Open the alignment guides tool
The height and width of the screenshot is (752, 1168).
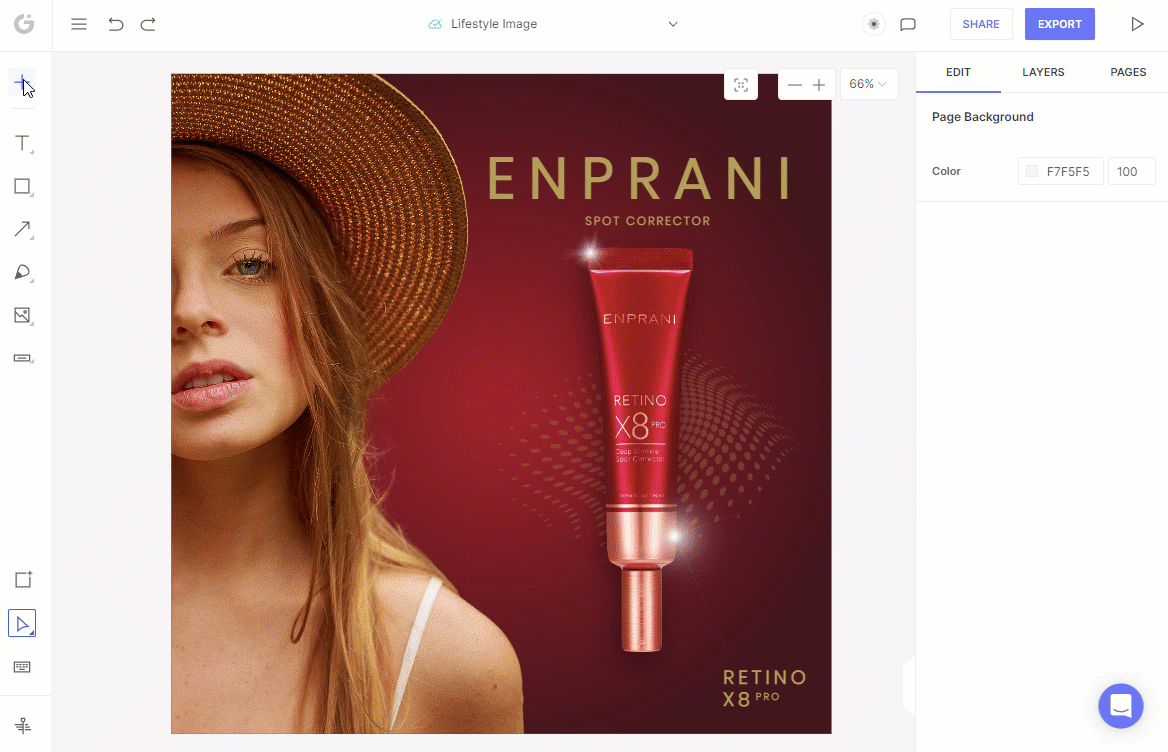tap(23, 725)
